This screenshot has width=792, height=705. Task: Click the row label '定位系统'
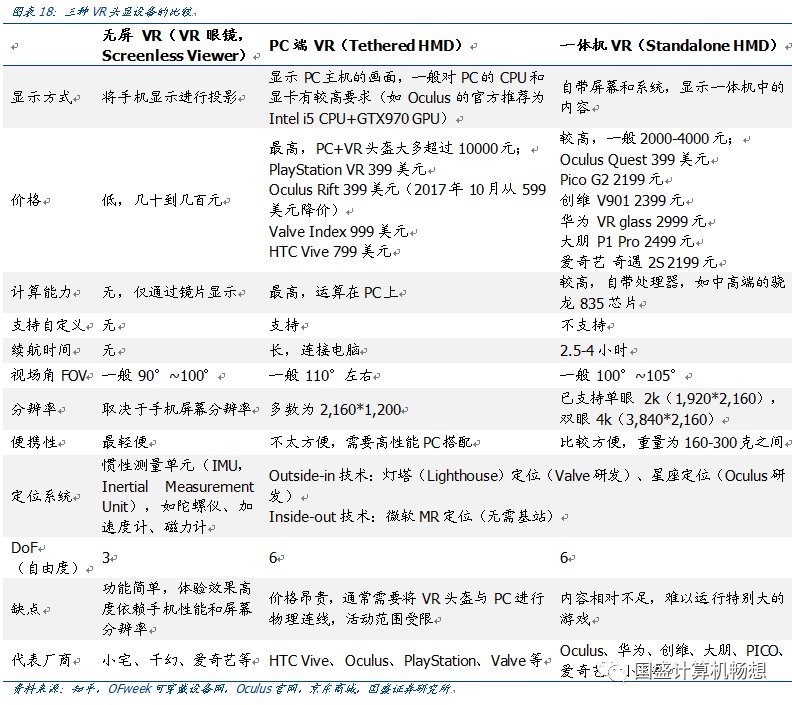[x=41, y=496]
